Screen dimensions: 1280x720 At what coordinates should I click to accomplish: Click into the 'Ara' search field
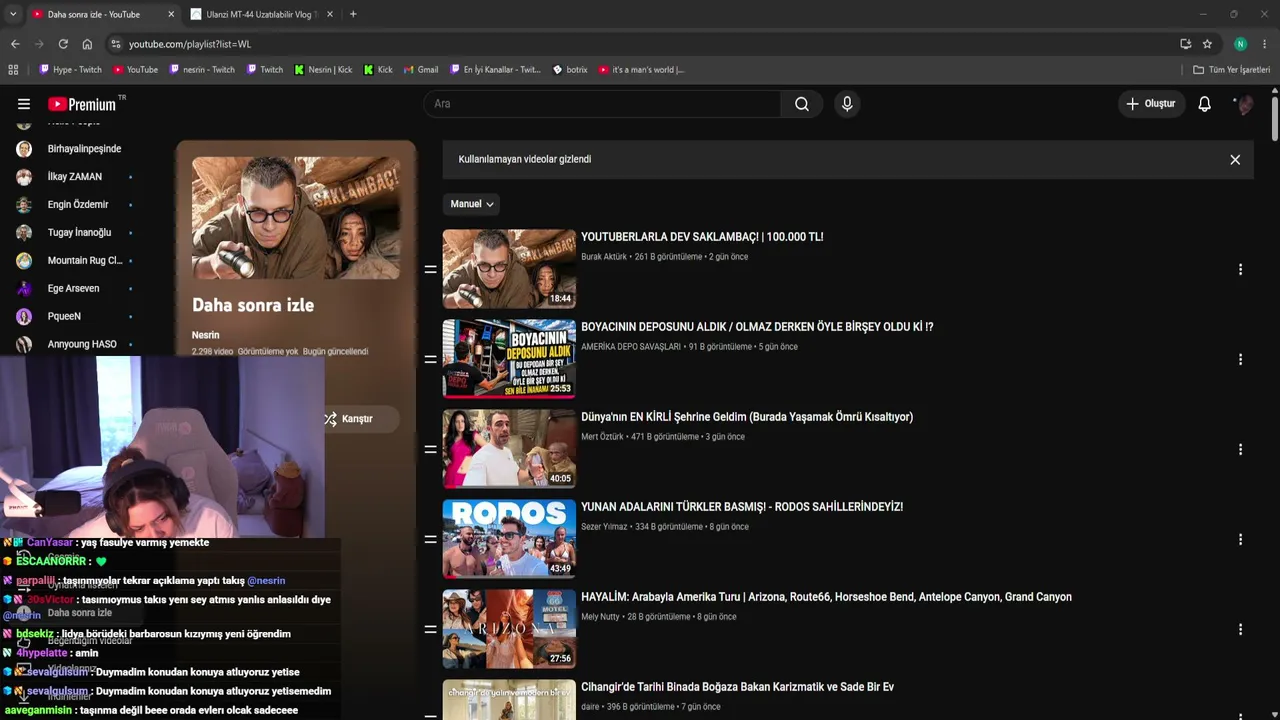[602, 104]
